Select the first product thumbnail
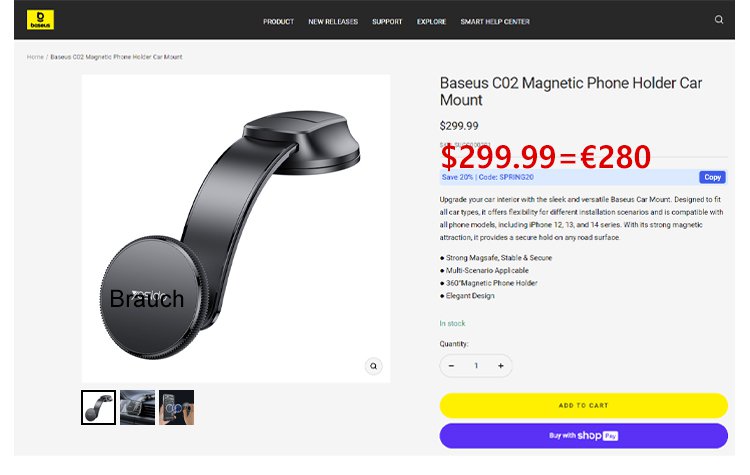This screenshot has height=475, width=750. click(98, 407)
